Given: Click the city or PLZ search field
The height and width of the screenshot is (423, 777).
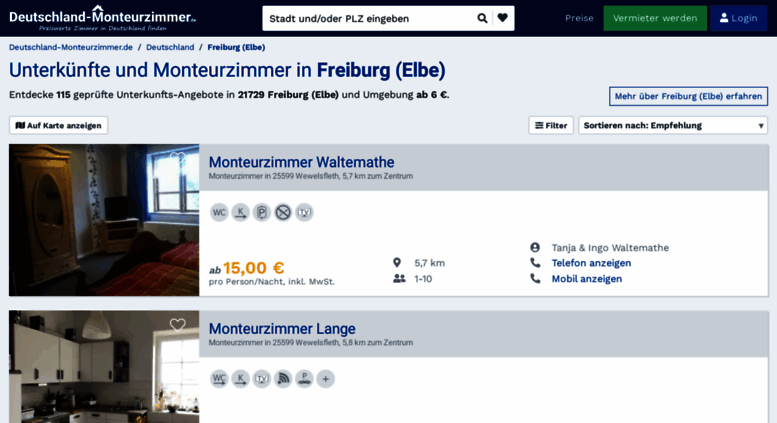Looking at the screenshot, I should 369,18.
